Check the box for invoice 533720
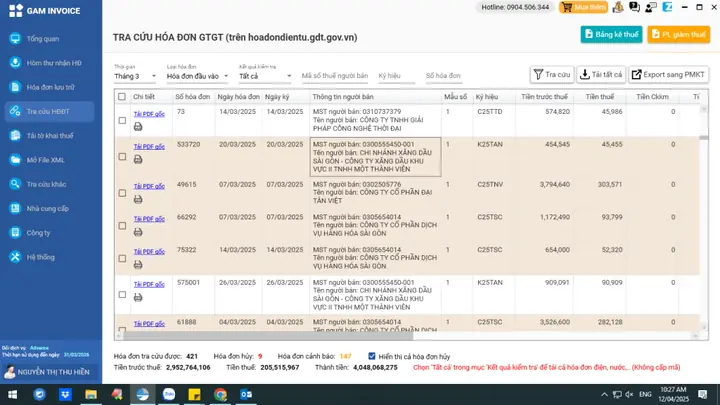The image size is (720, 405). click(x=122, y=157)
